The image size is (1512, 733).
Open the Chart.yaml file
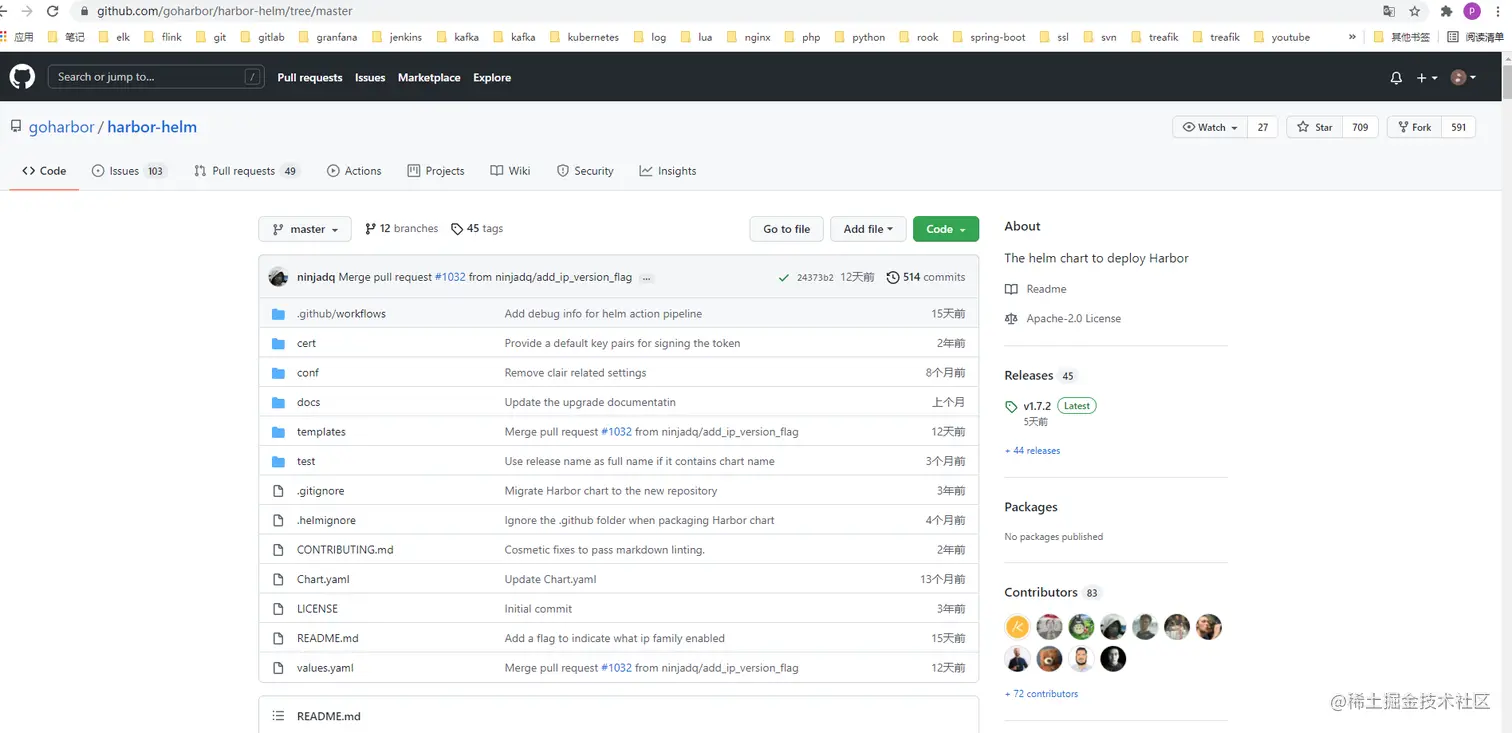click(323, 579)
